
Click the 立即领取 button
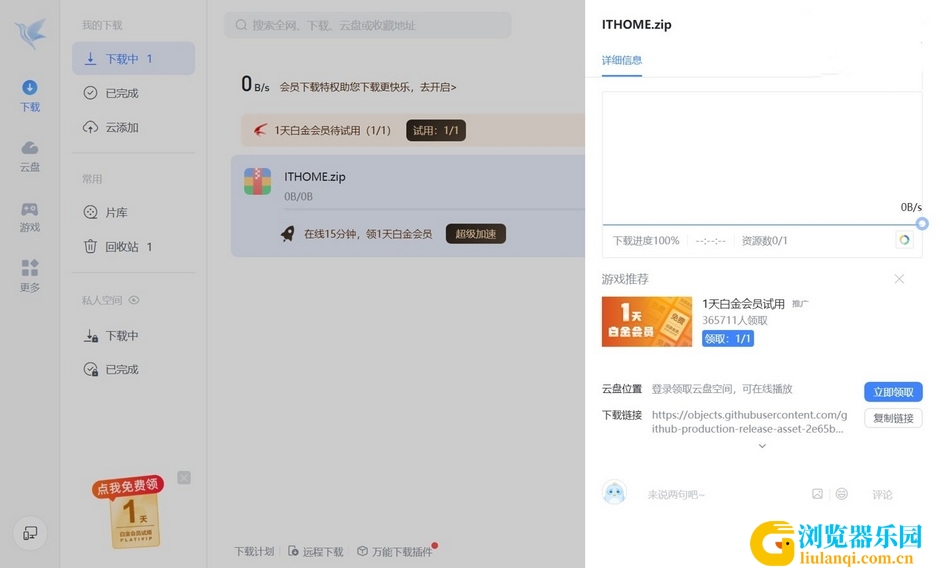893,392
